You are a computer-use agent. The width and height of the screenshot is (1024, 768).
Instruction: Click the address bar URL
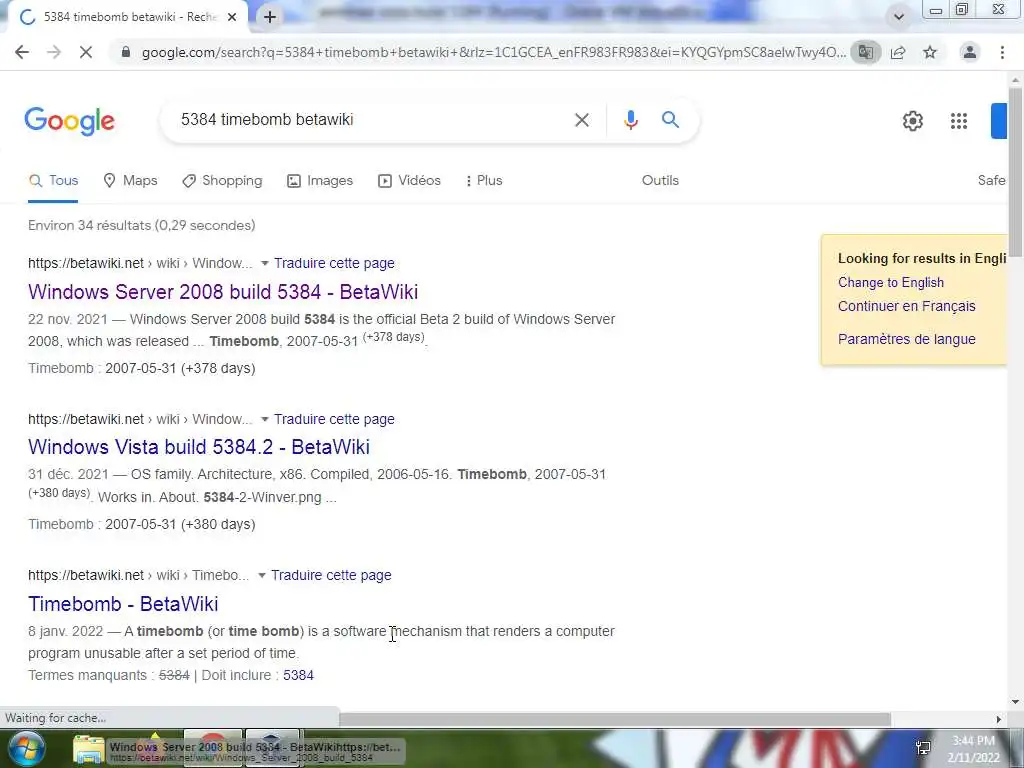493,52
